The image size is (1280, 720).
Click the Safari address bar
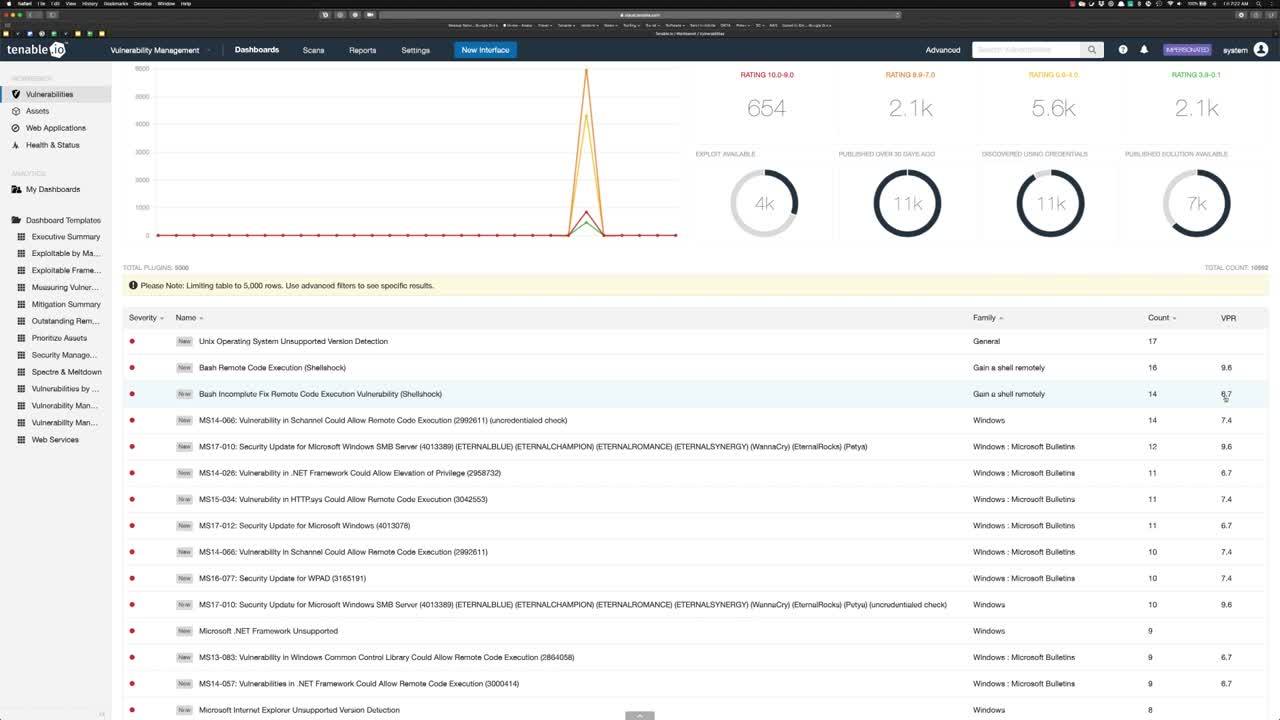point(640,15)
